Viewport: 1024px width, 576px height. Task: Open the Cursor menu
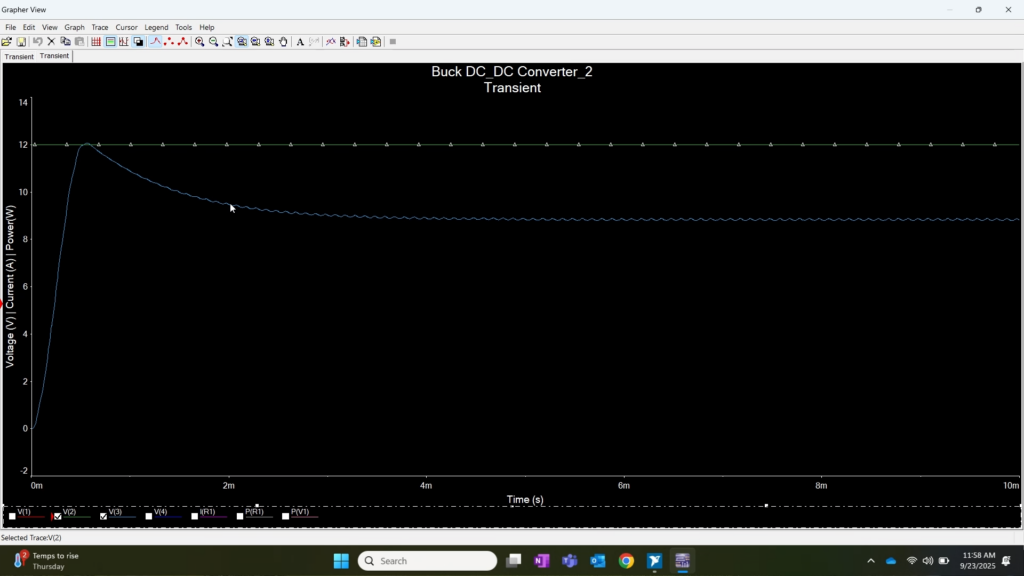pos(126,27)
